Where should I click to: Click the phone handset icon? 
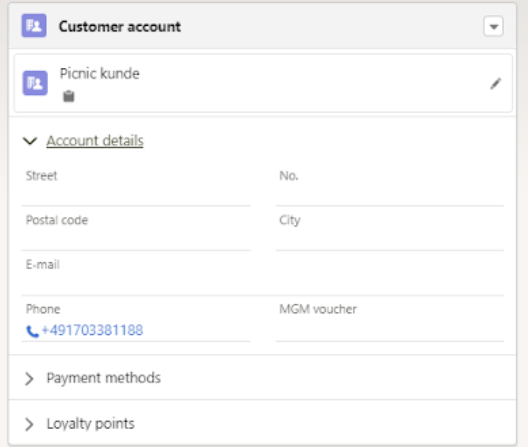pyautogui.click(x=32, y=331)
